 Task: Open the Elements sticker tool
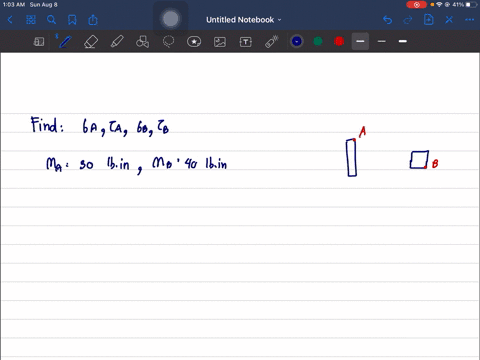(194, 42)
